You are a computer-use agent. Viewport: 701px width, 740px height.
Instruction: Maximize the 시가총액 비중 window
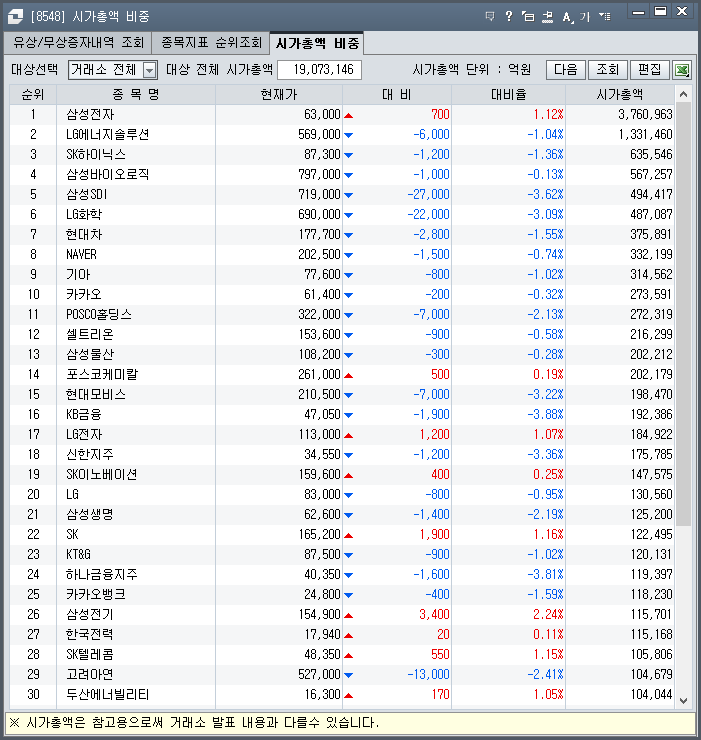tap(660, 12)
